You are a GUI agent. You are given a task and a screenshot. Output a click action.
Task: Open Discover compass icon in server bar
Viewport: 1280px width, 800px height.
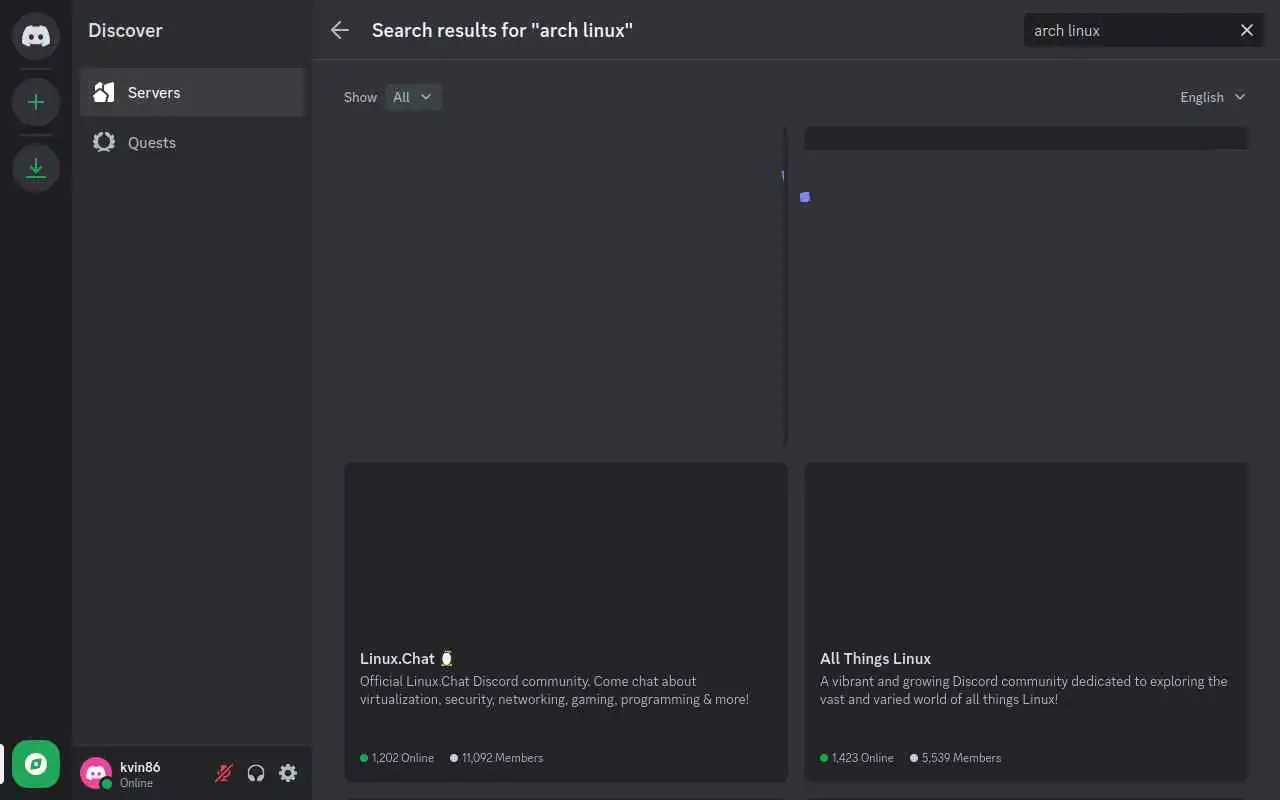36,764
